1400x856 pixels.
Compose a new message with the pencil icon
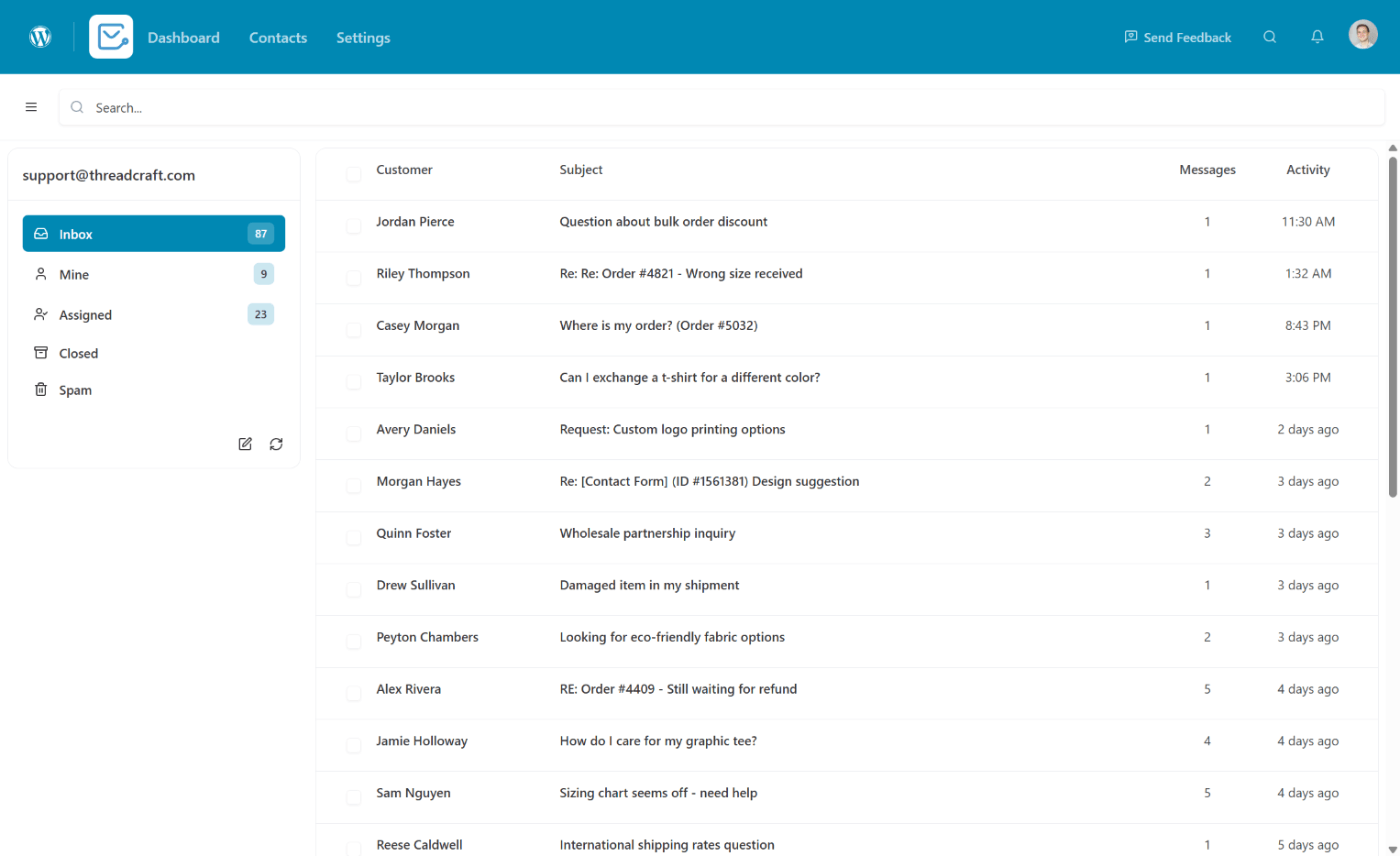tap(245, 443)
